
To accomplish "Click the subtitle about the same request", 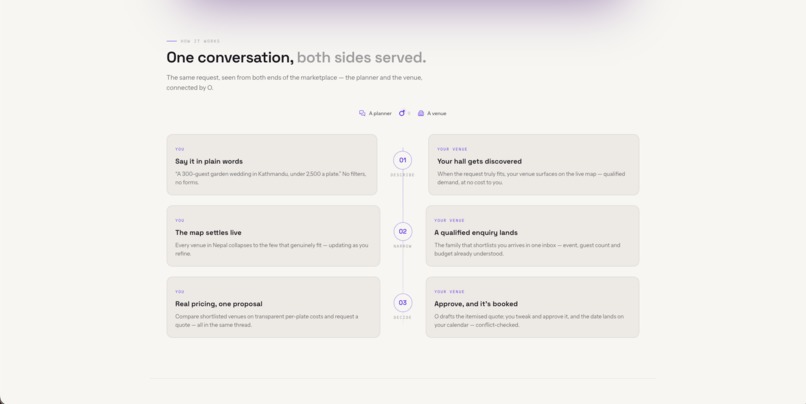I will [x=294, y=83].
